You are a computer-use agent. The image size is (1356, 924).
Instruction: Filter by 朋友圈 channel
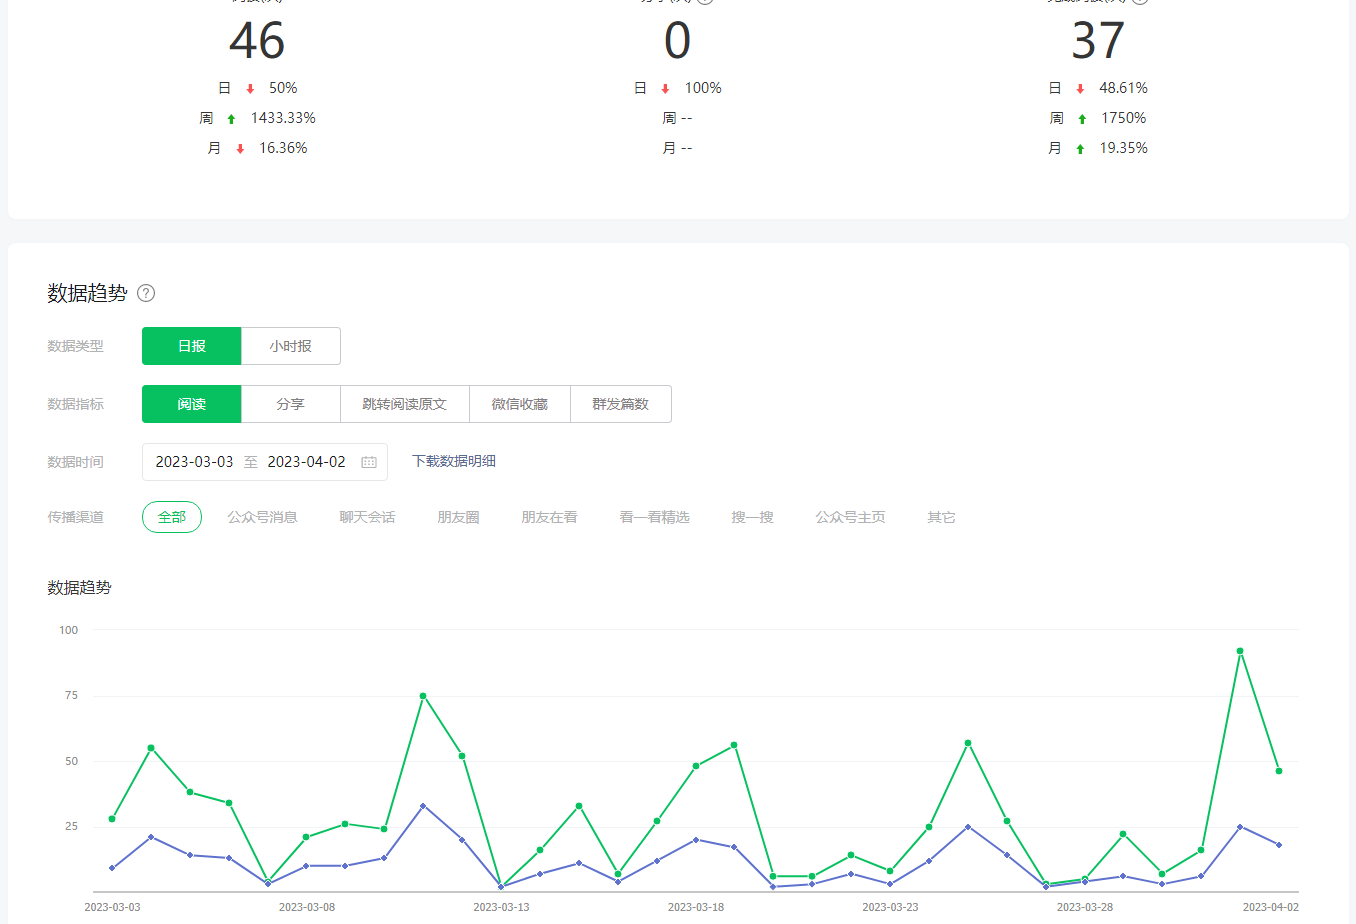458,517
